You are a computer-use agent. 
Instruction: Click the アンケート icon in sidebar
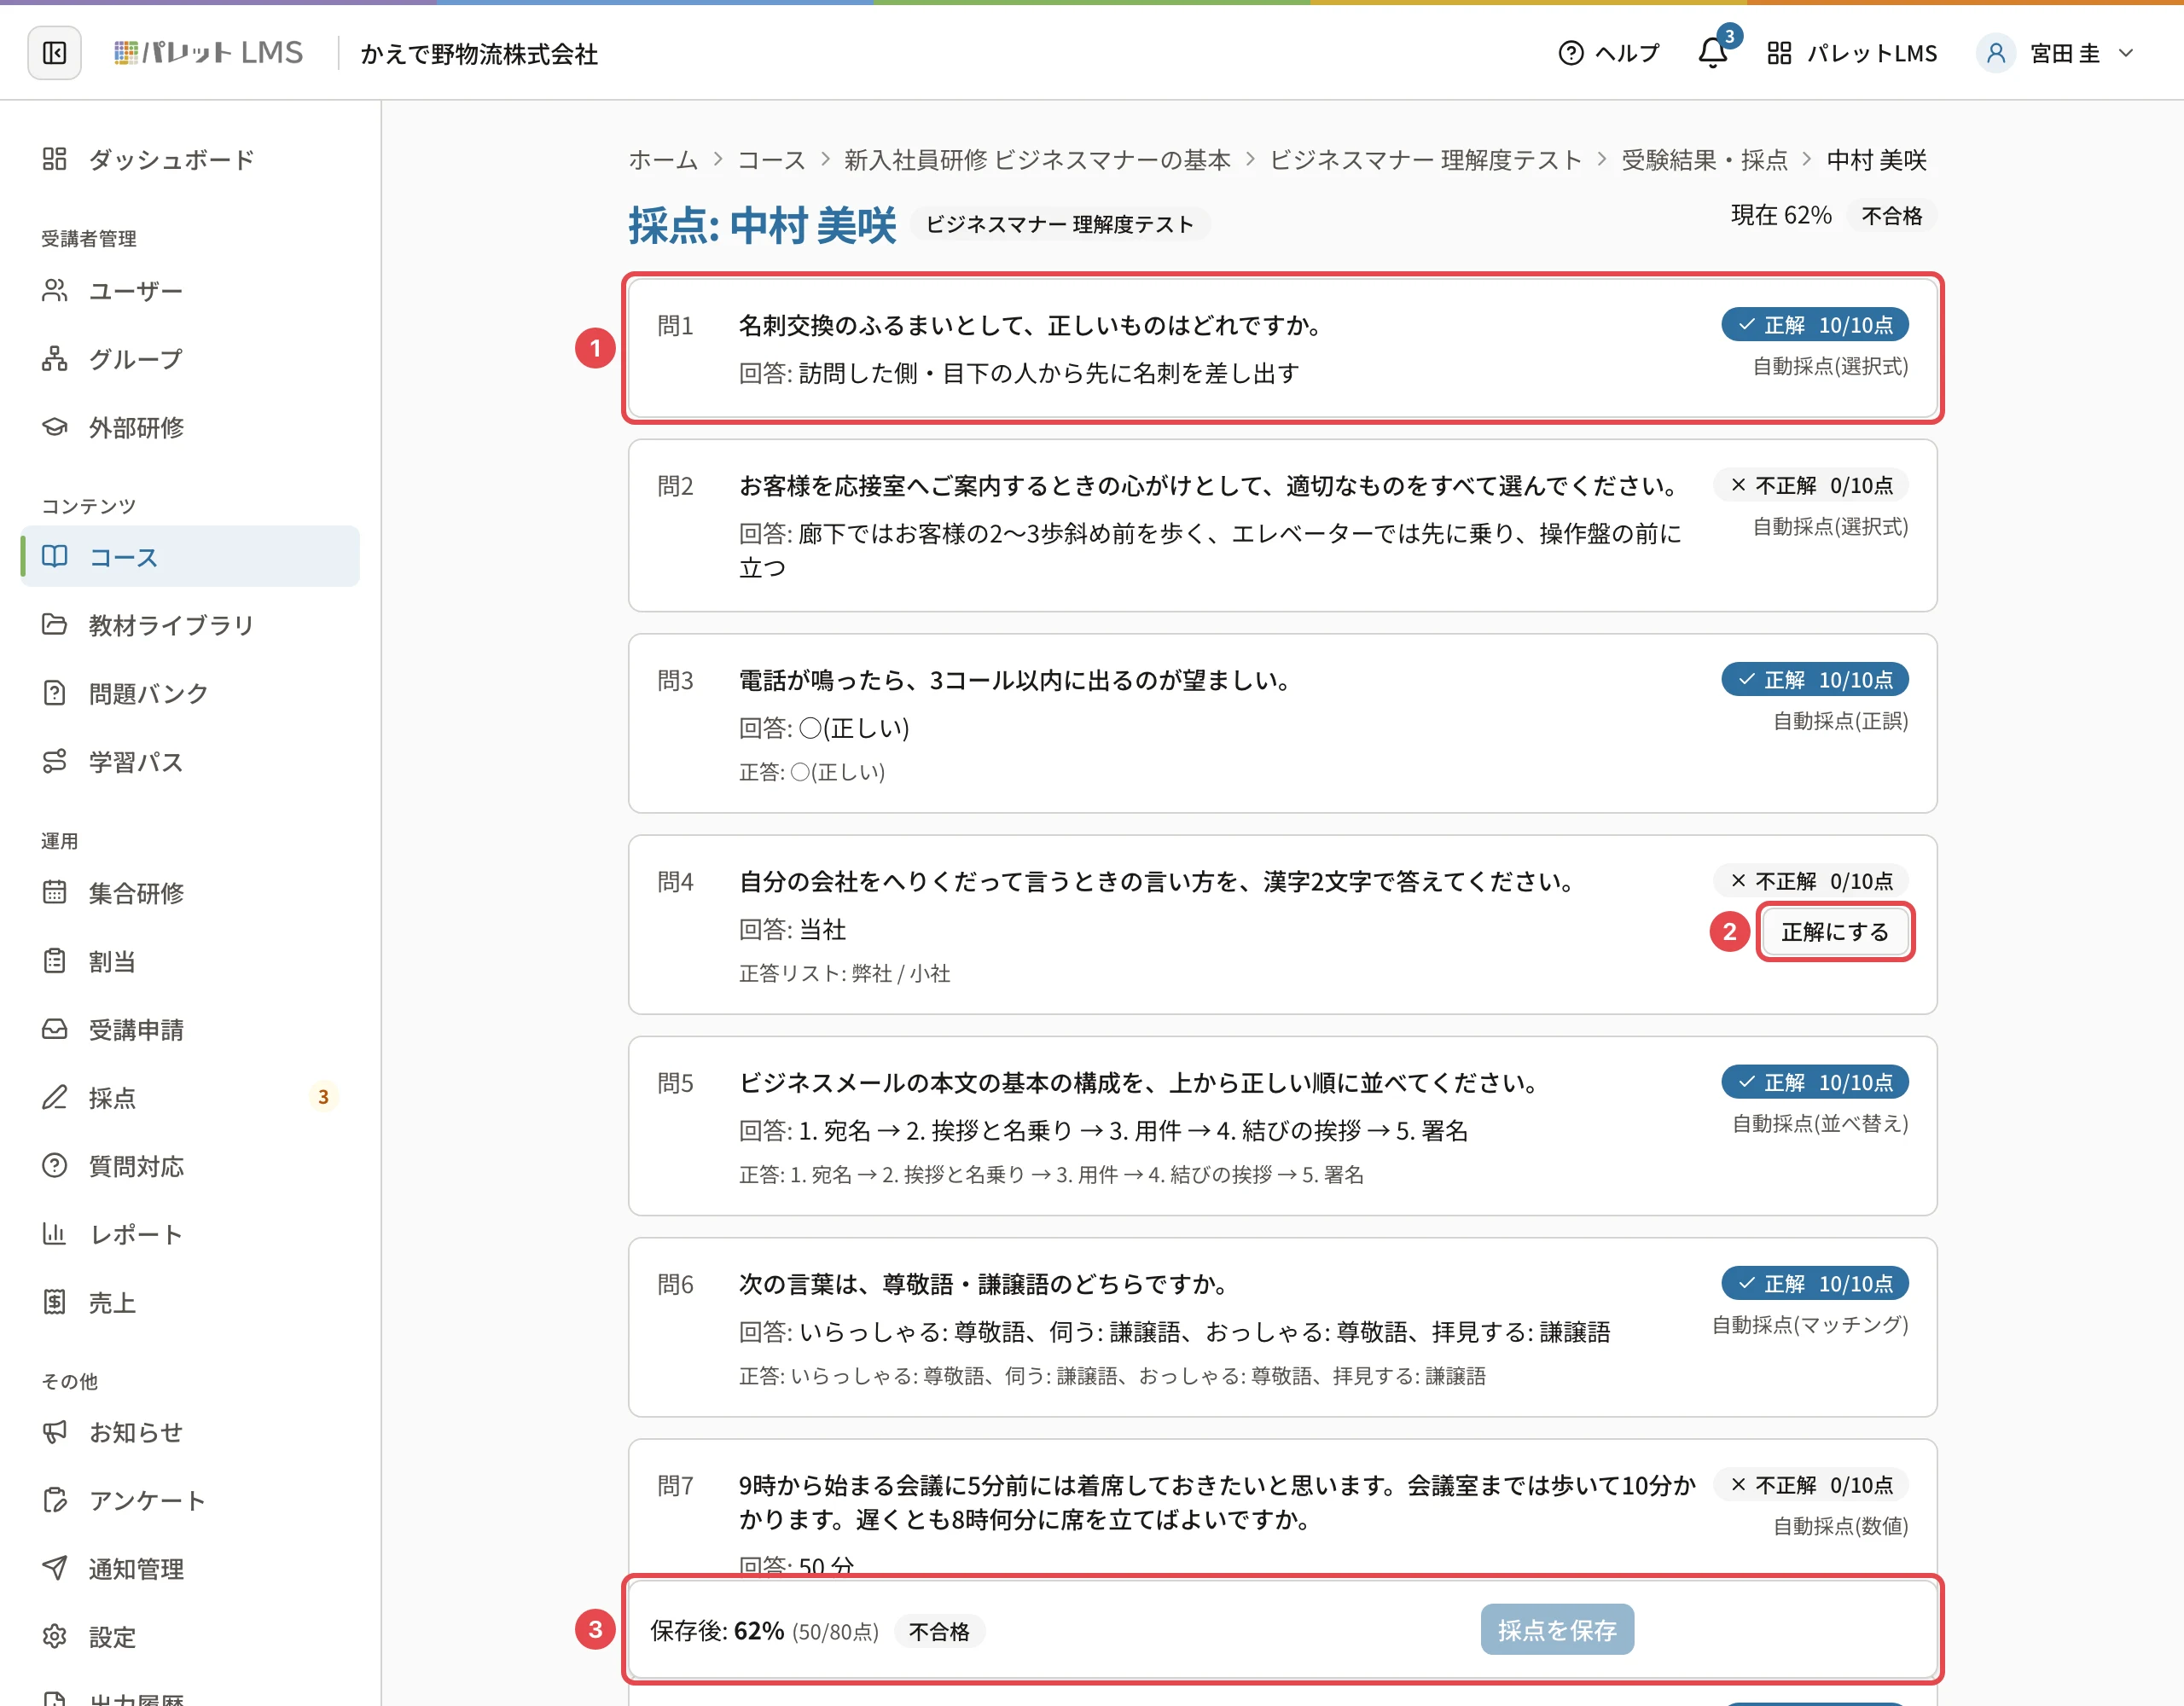point(55,1500)
